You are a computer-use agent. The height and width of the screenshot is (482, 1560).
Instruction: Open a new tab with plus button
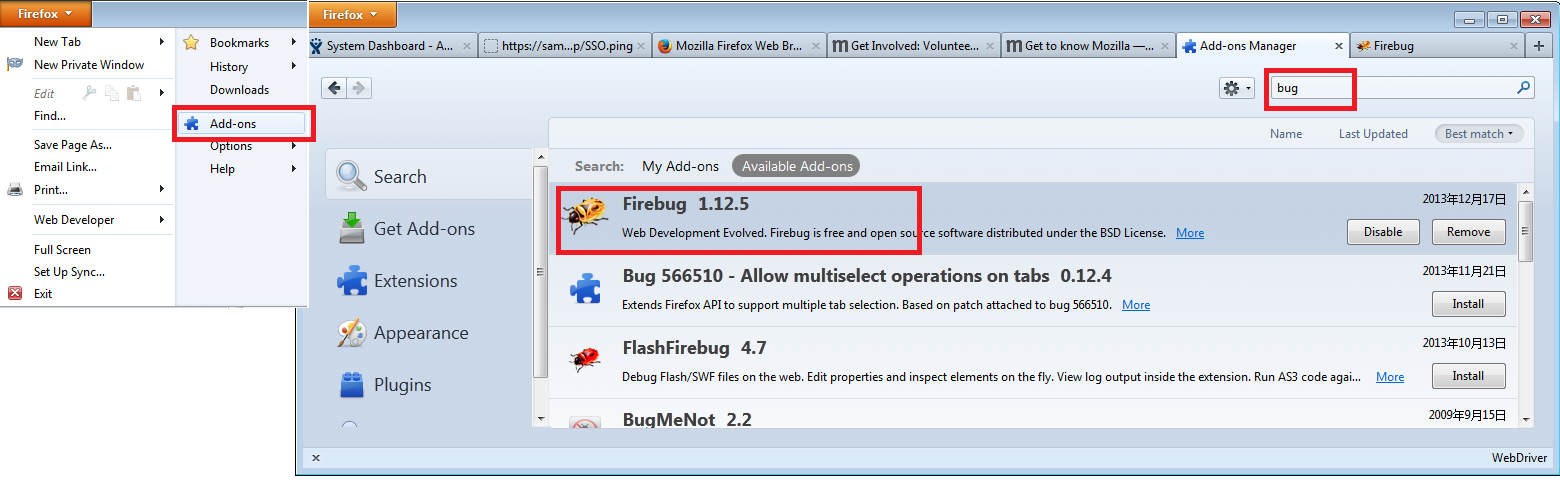1539,45
